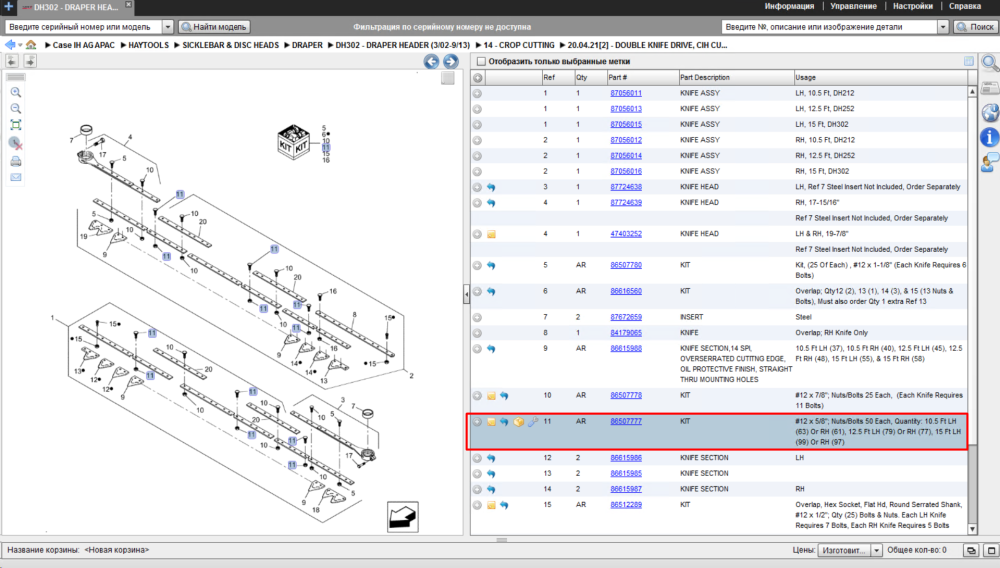Click the basket copy icon in the status bar
1000x568 pixels.
(x=971, y=550)
